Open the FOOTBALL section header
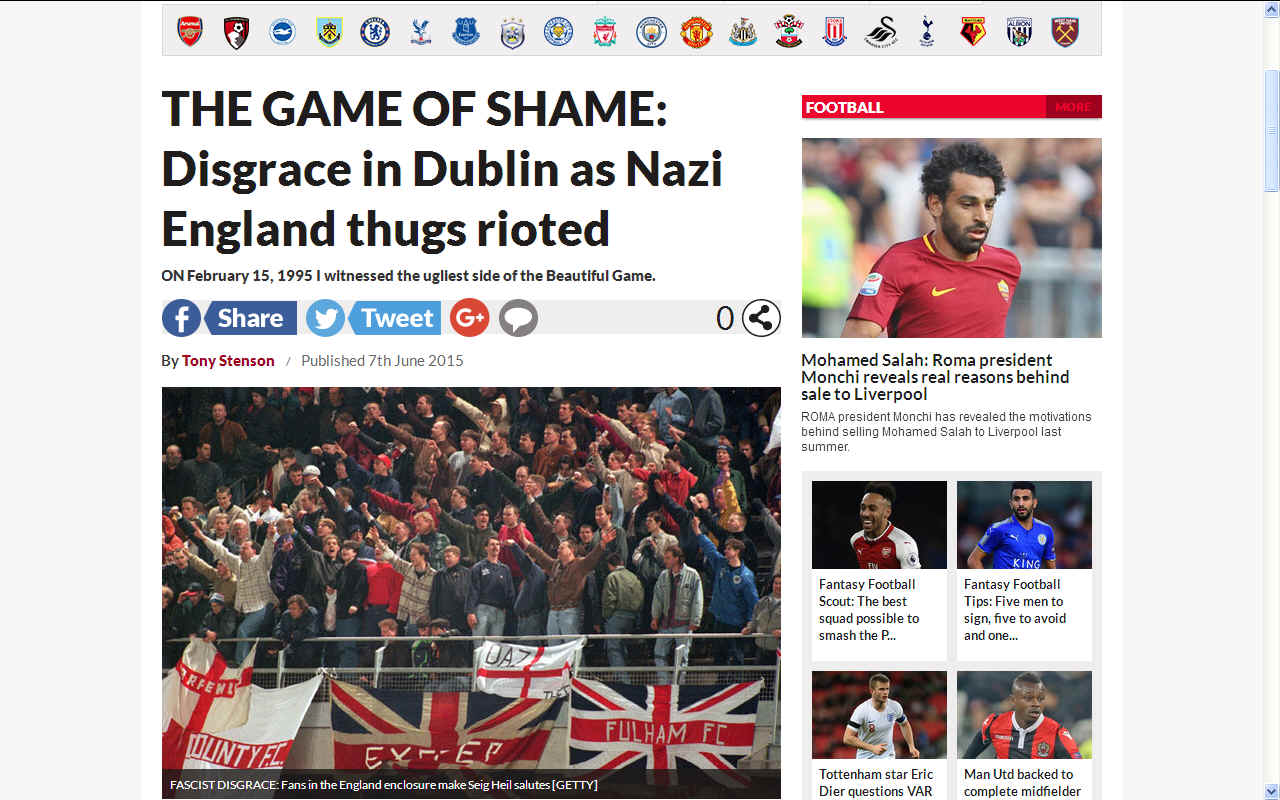1280x800 pixels. pyautogui.click(x=845, y=107)
